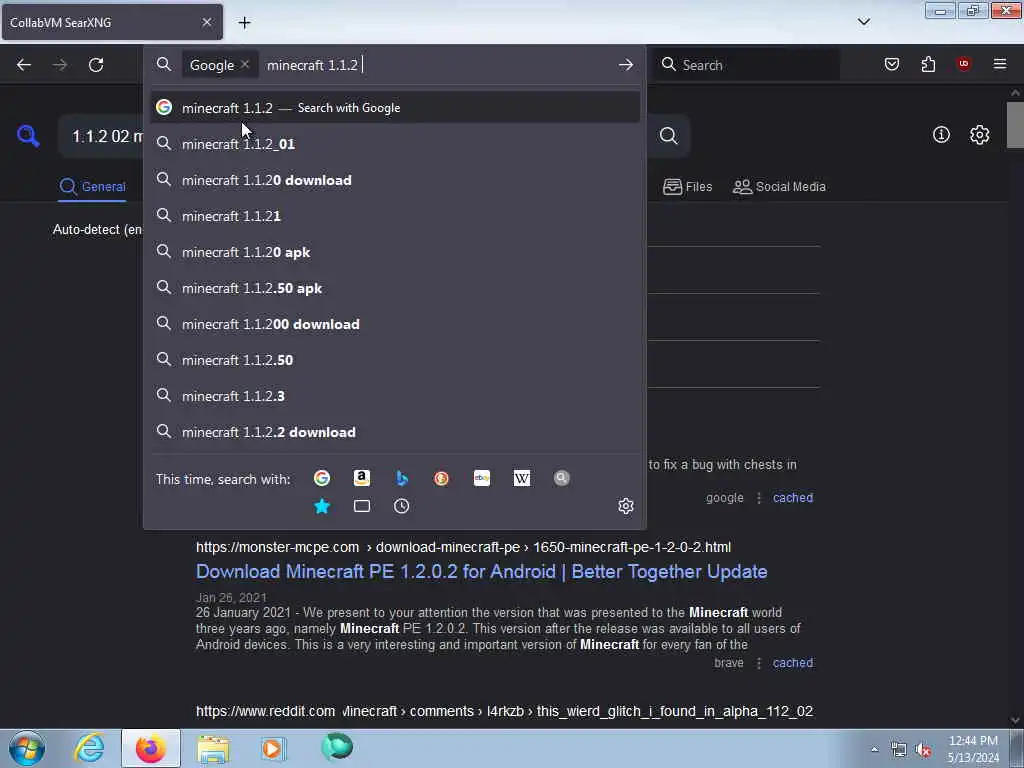This screenshot has width=1024, height=768.
Task: Open SearXNG preferences gear icon
Action: 979,135
